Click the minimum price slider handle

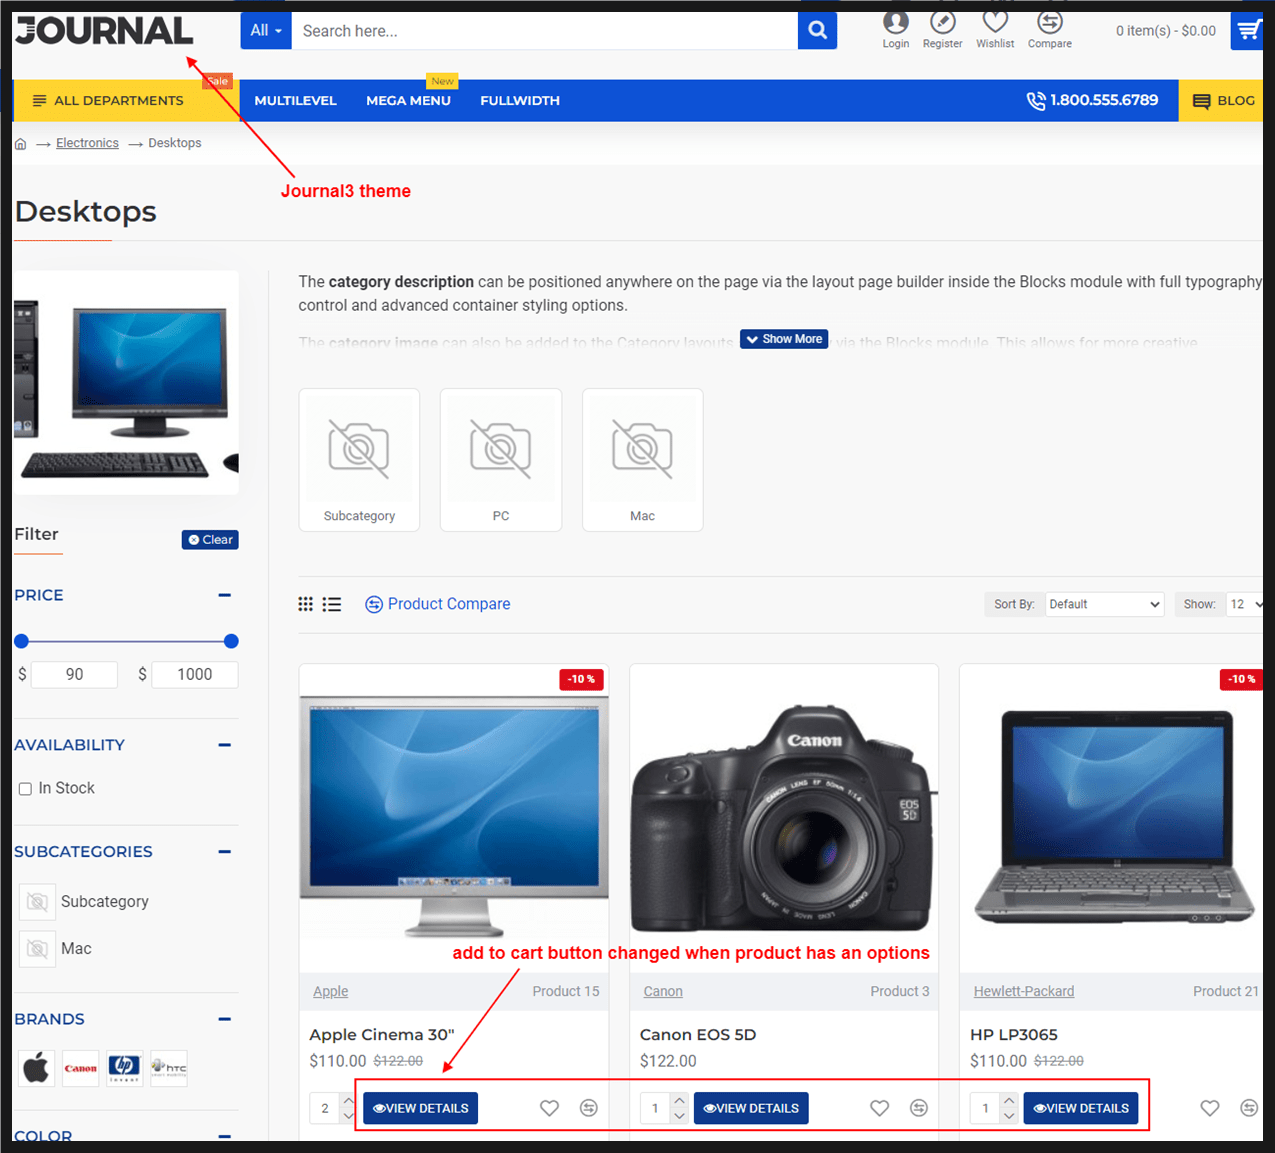click(x=21, y=641)
